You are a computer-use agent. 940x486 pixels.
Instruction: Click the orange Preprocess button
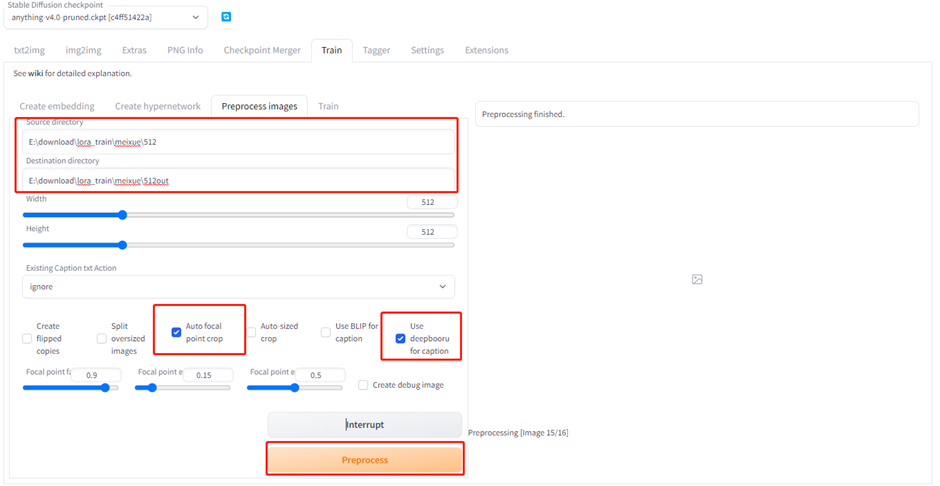[x=364, y=460]
